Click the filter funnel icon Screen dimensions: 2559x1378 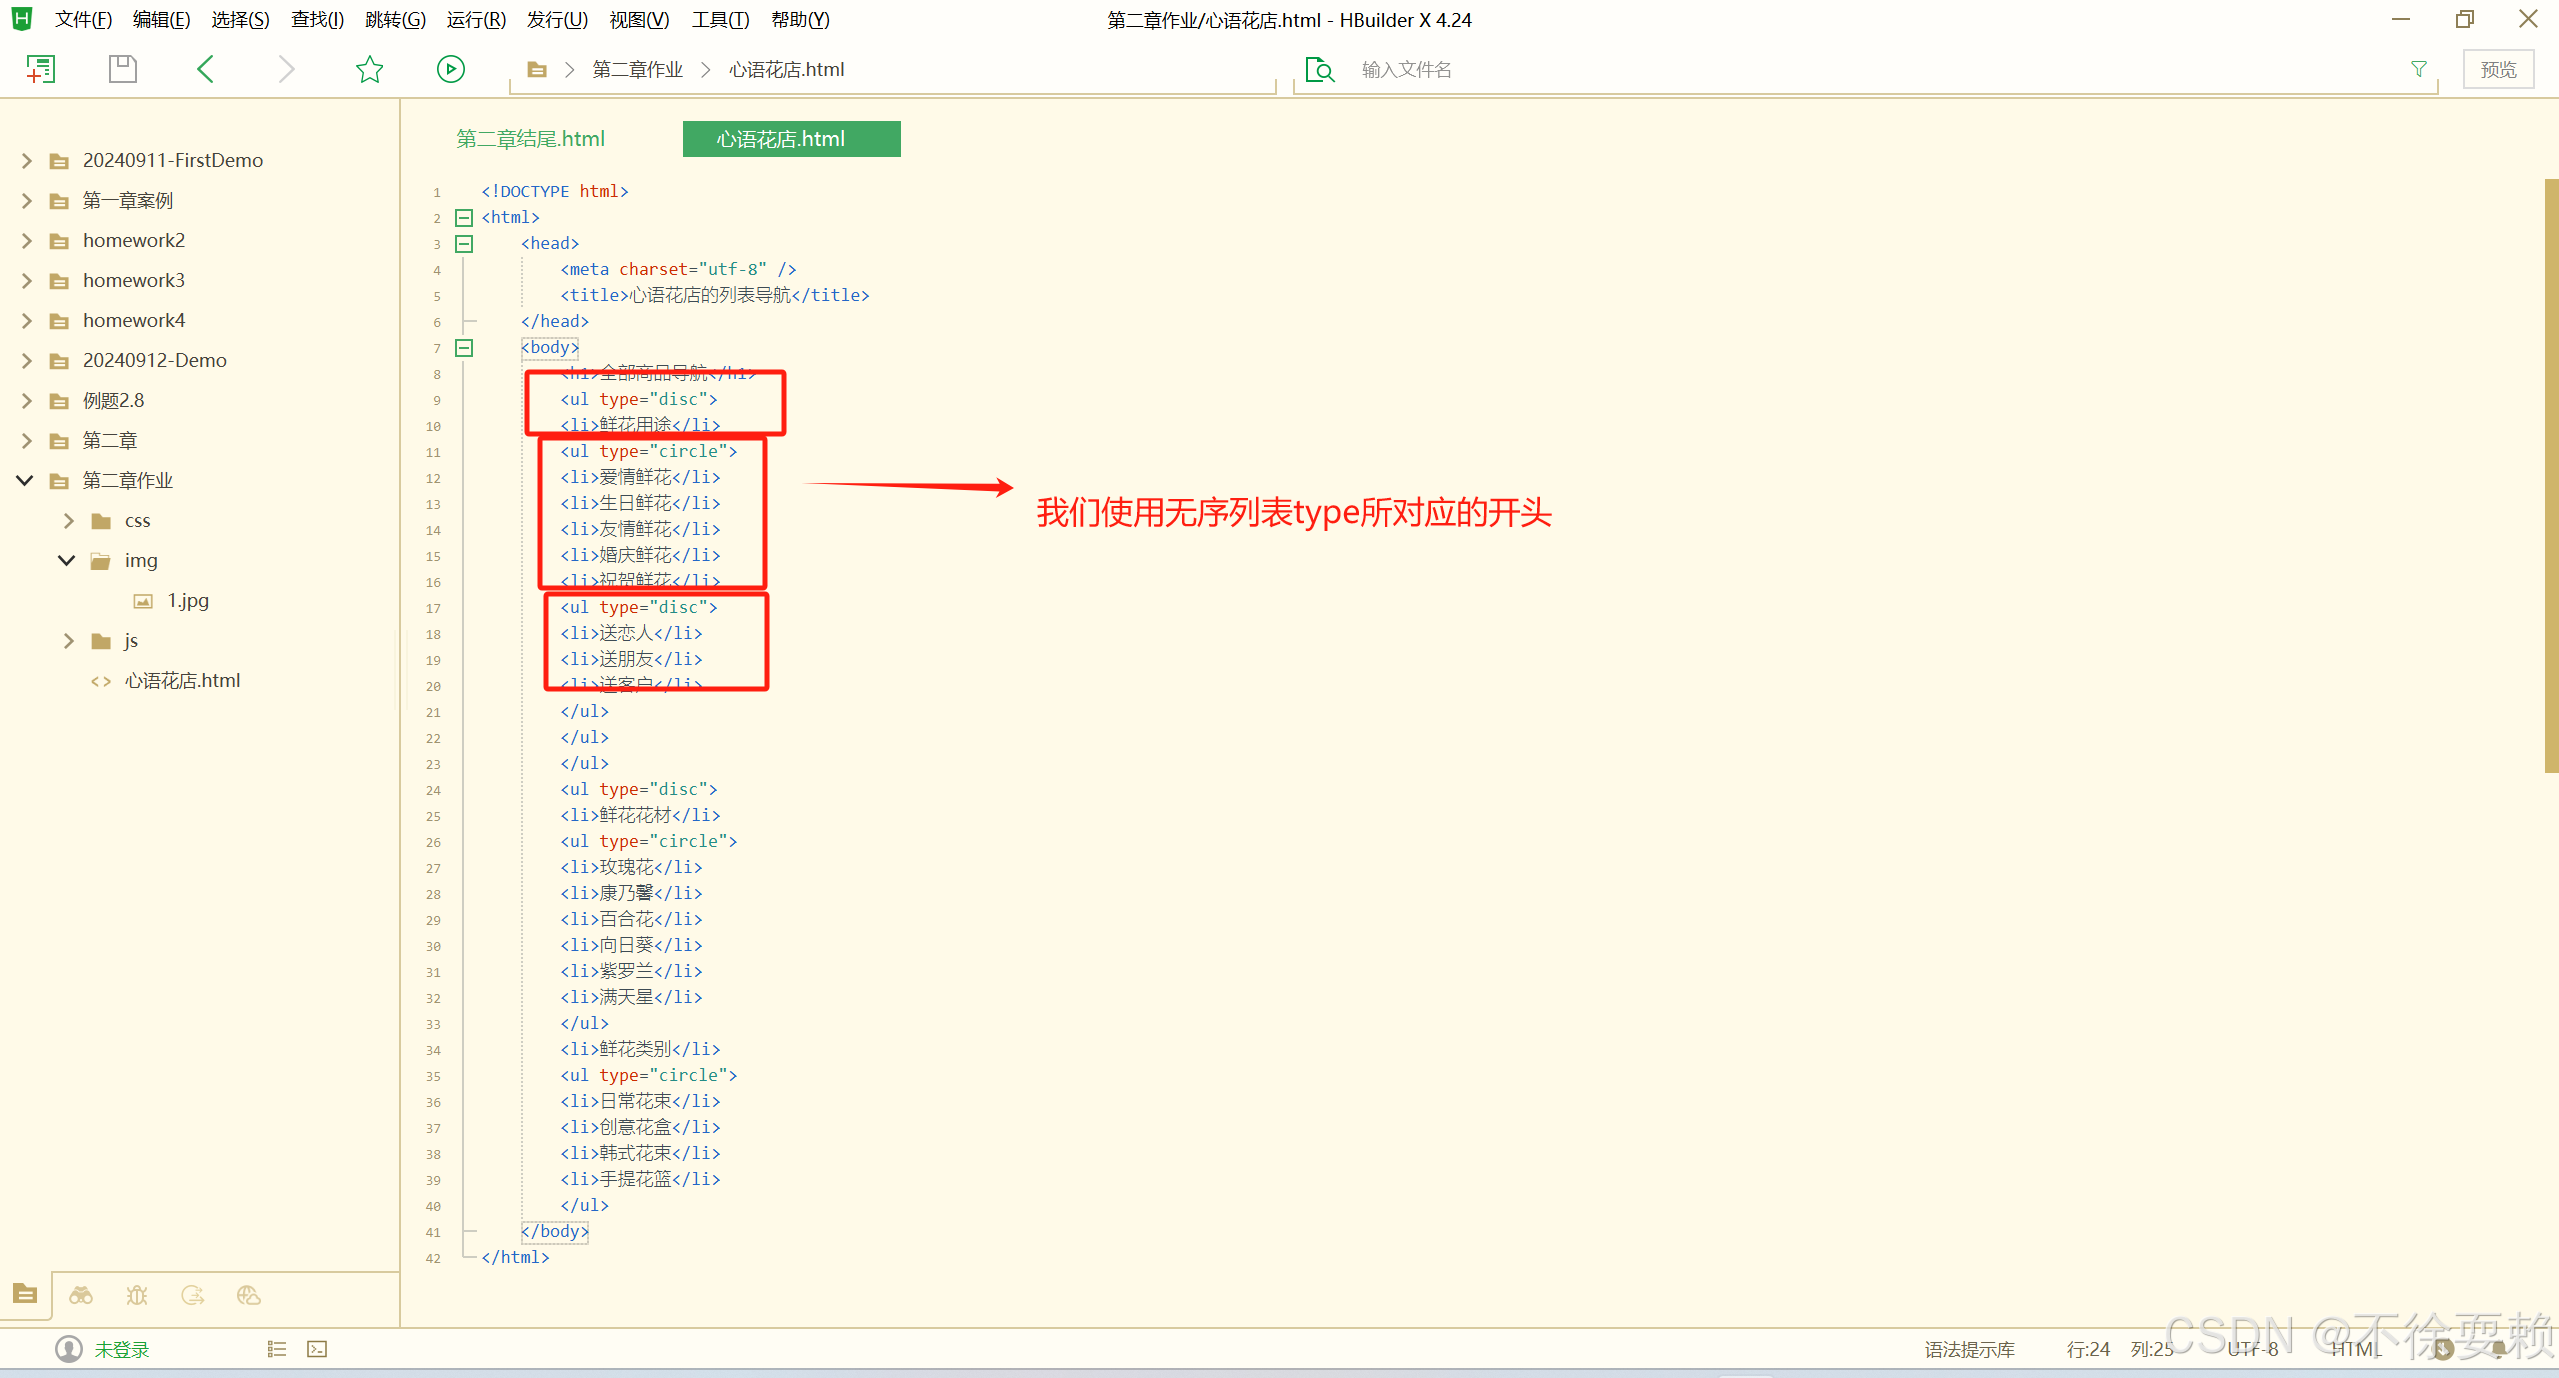point(2418,69)
